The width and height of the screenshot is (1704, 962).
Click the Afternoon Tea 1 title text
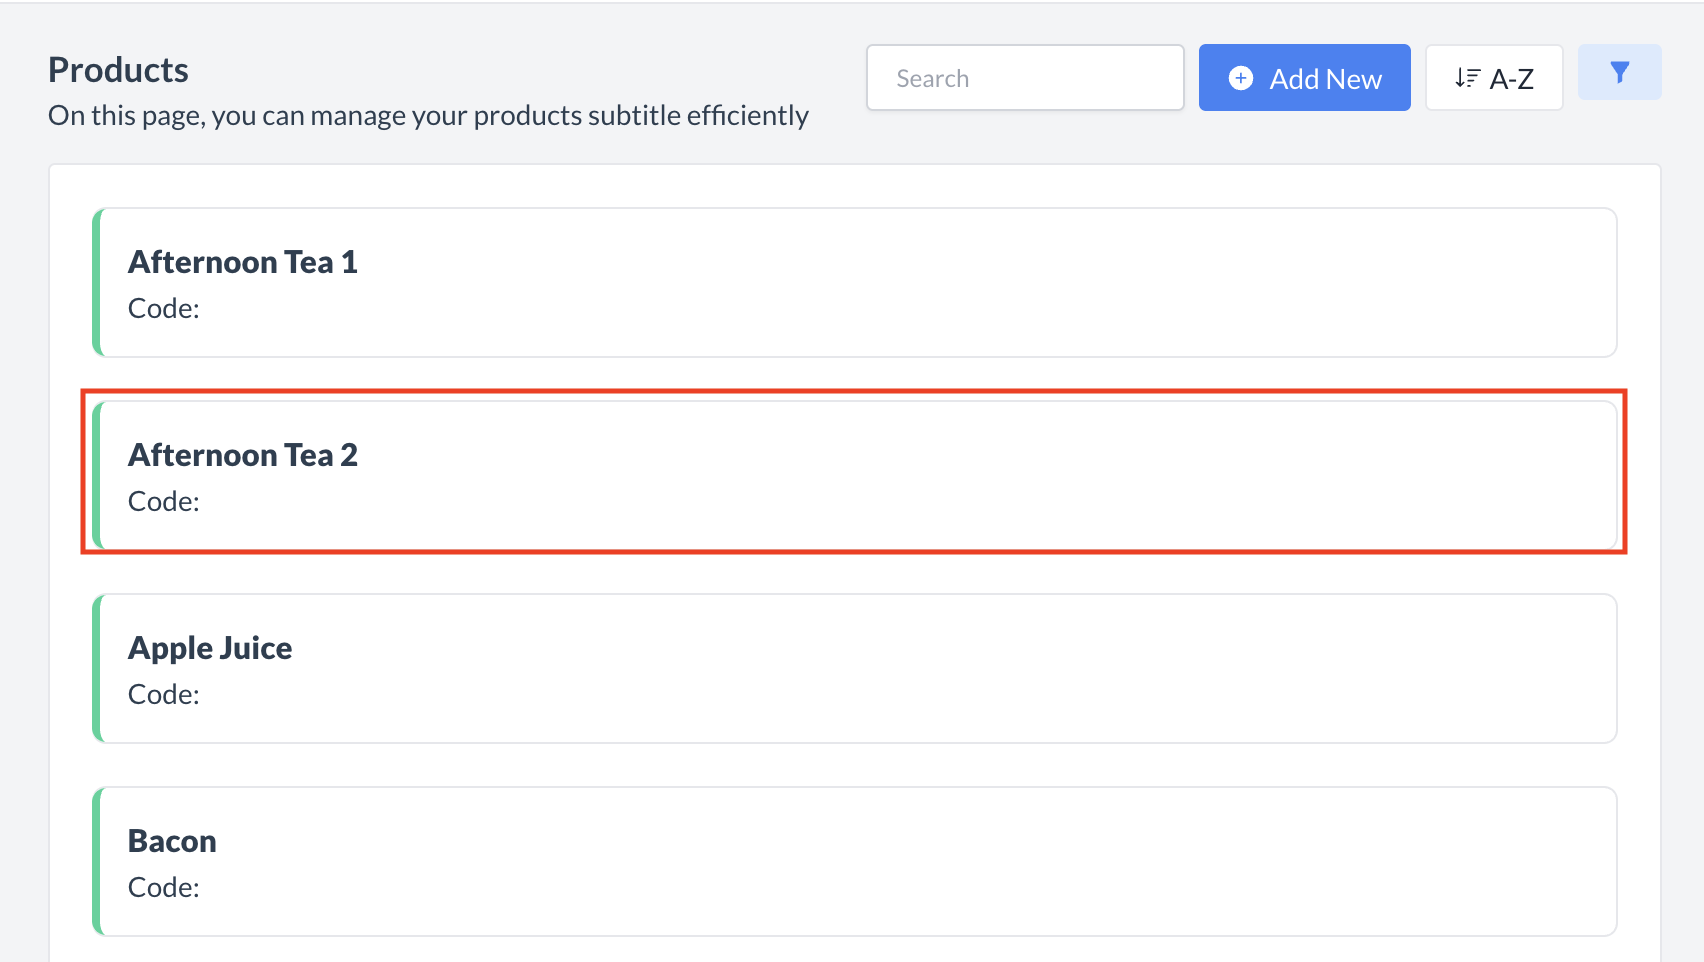242,262
